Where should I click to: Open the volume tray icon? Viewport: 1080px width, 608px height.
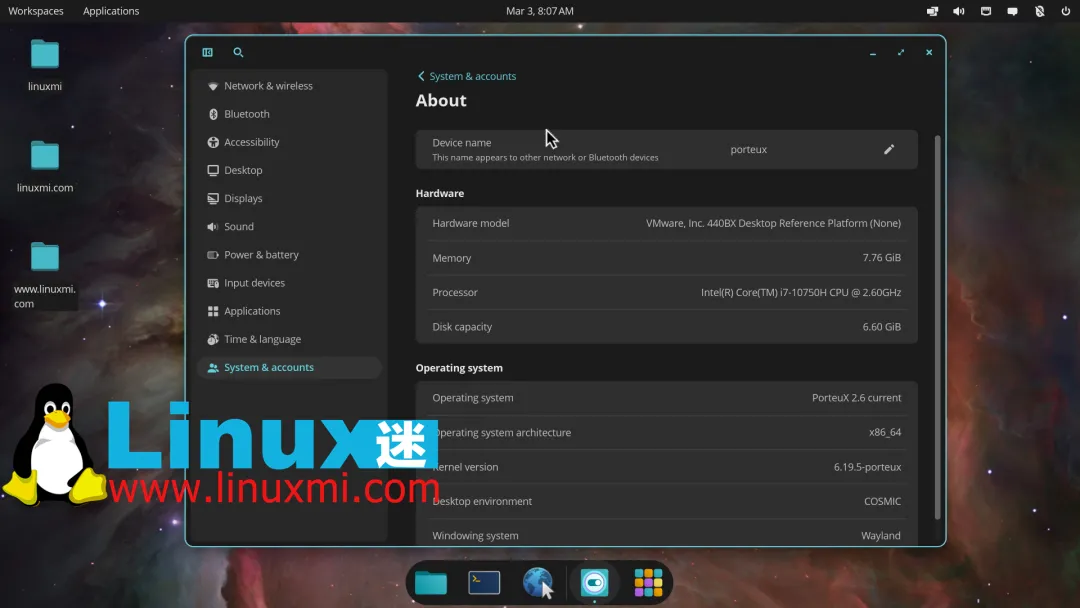coord(959,11)
